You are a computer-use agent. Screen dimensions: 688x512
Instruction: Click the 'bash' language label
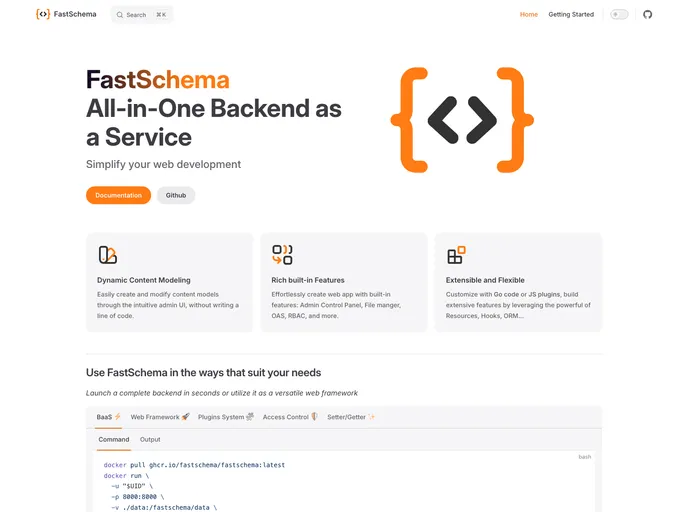point(585,457)
